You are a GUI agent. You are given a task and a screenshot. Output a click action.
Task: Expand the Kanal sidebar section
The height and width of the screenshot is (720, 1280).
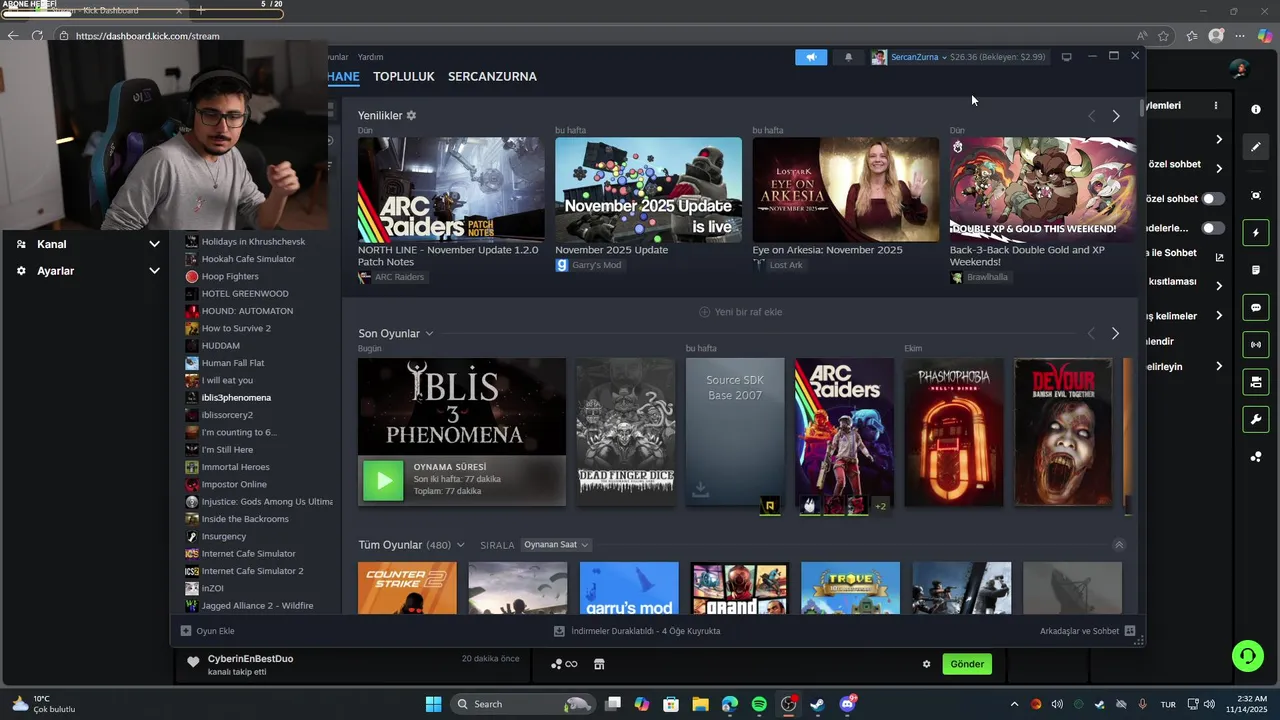click(x=154, y=244)
